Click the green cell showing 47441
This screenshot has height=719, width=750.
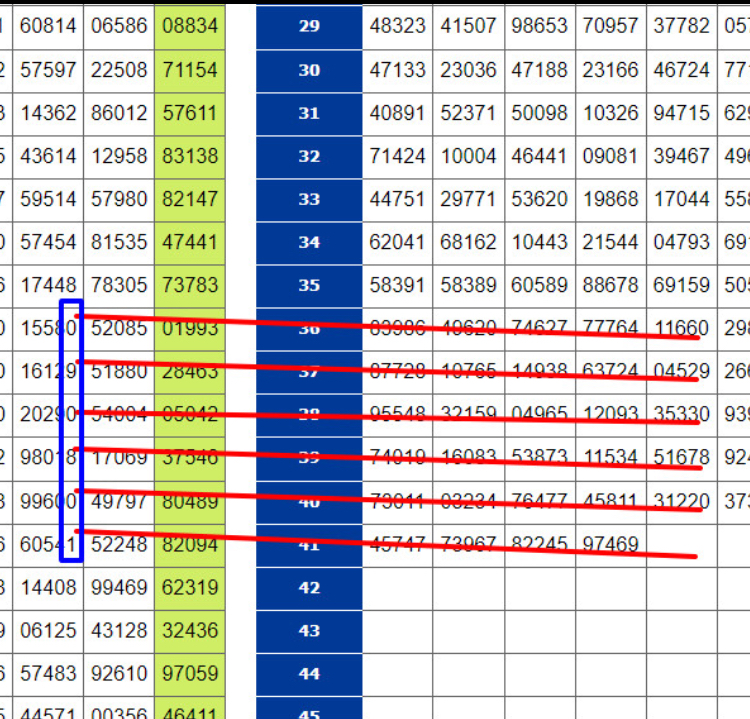(189, 242)
